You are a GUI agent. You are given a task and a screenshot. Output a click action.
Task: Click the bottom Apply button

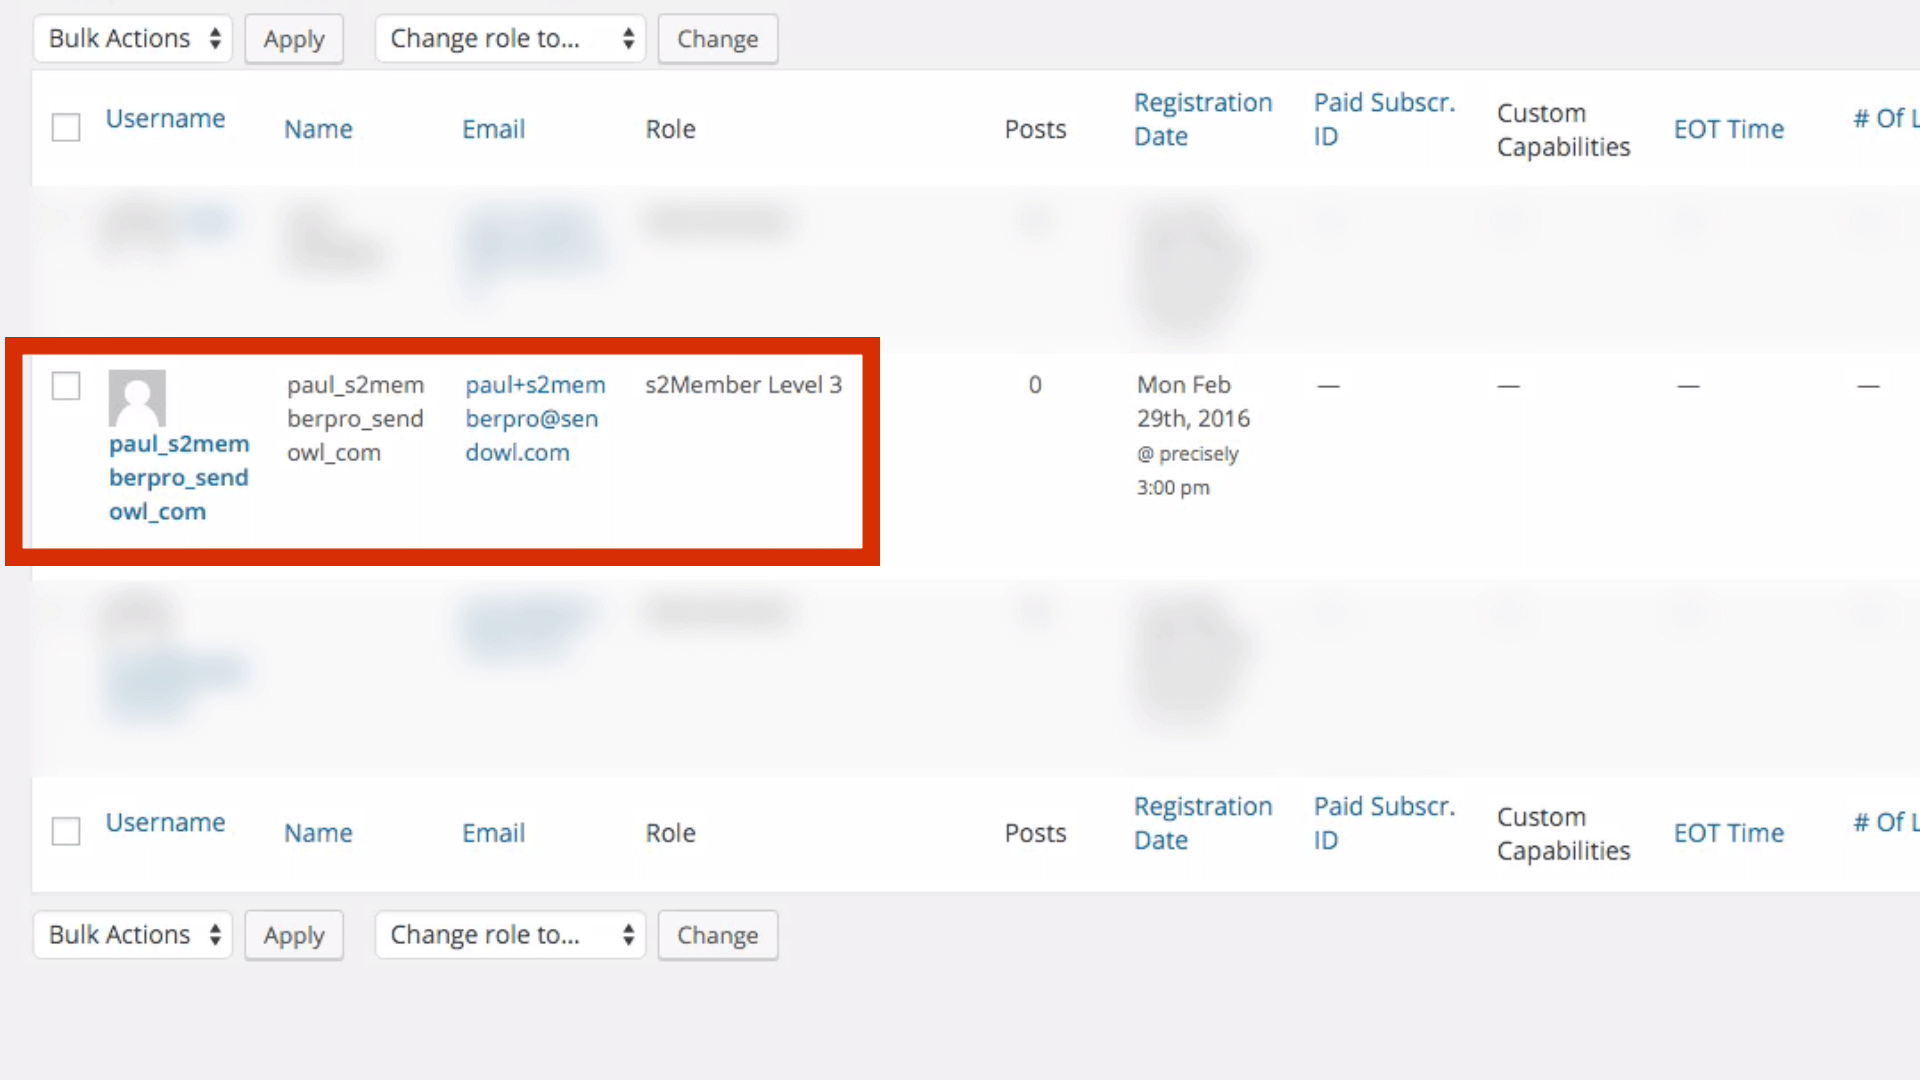pos(294,935)
